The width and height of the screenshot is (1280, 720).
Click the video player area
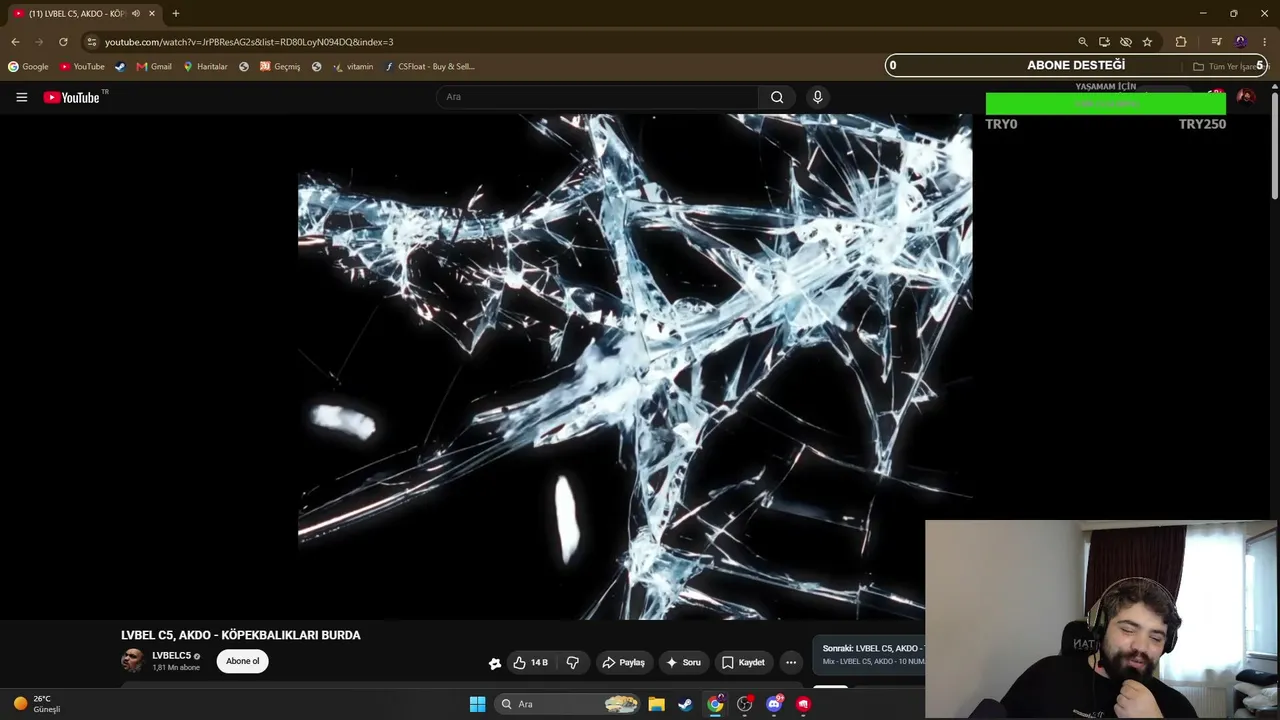[635, 366]
